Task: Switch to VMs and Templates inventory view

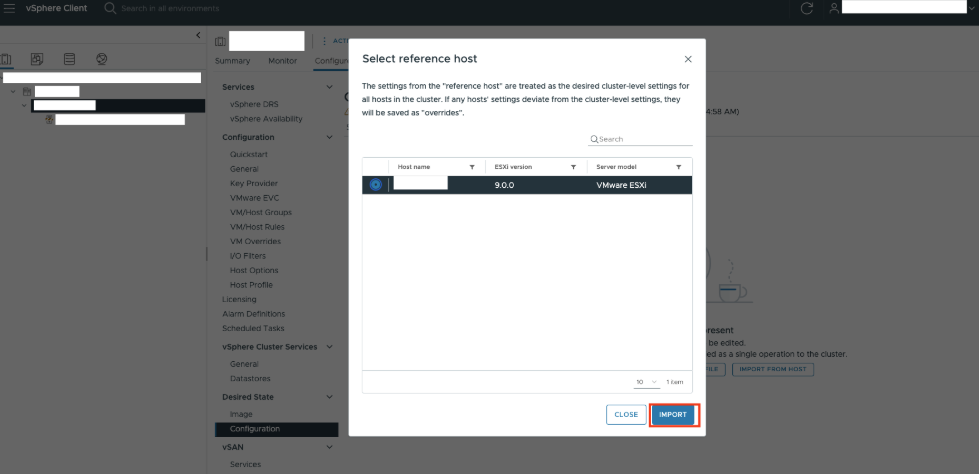Action: tap(37, 59)
